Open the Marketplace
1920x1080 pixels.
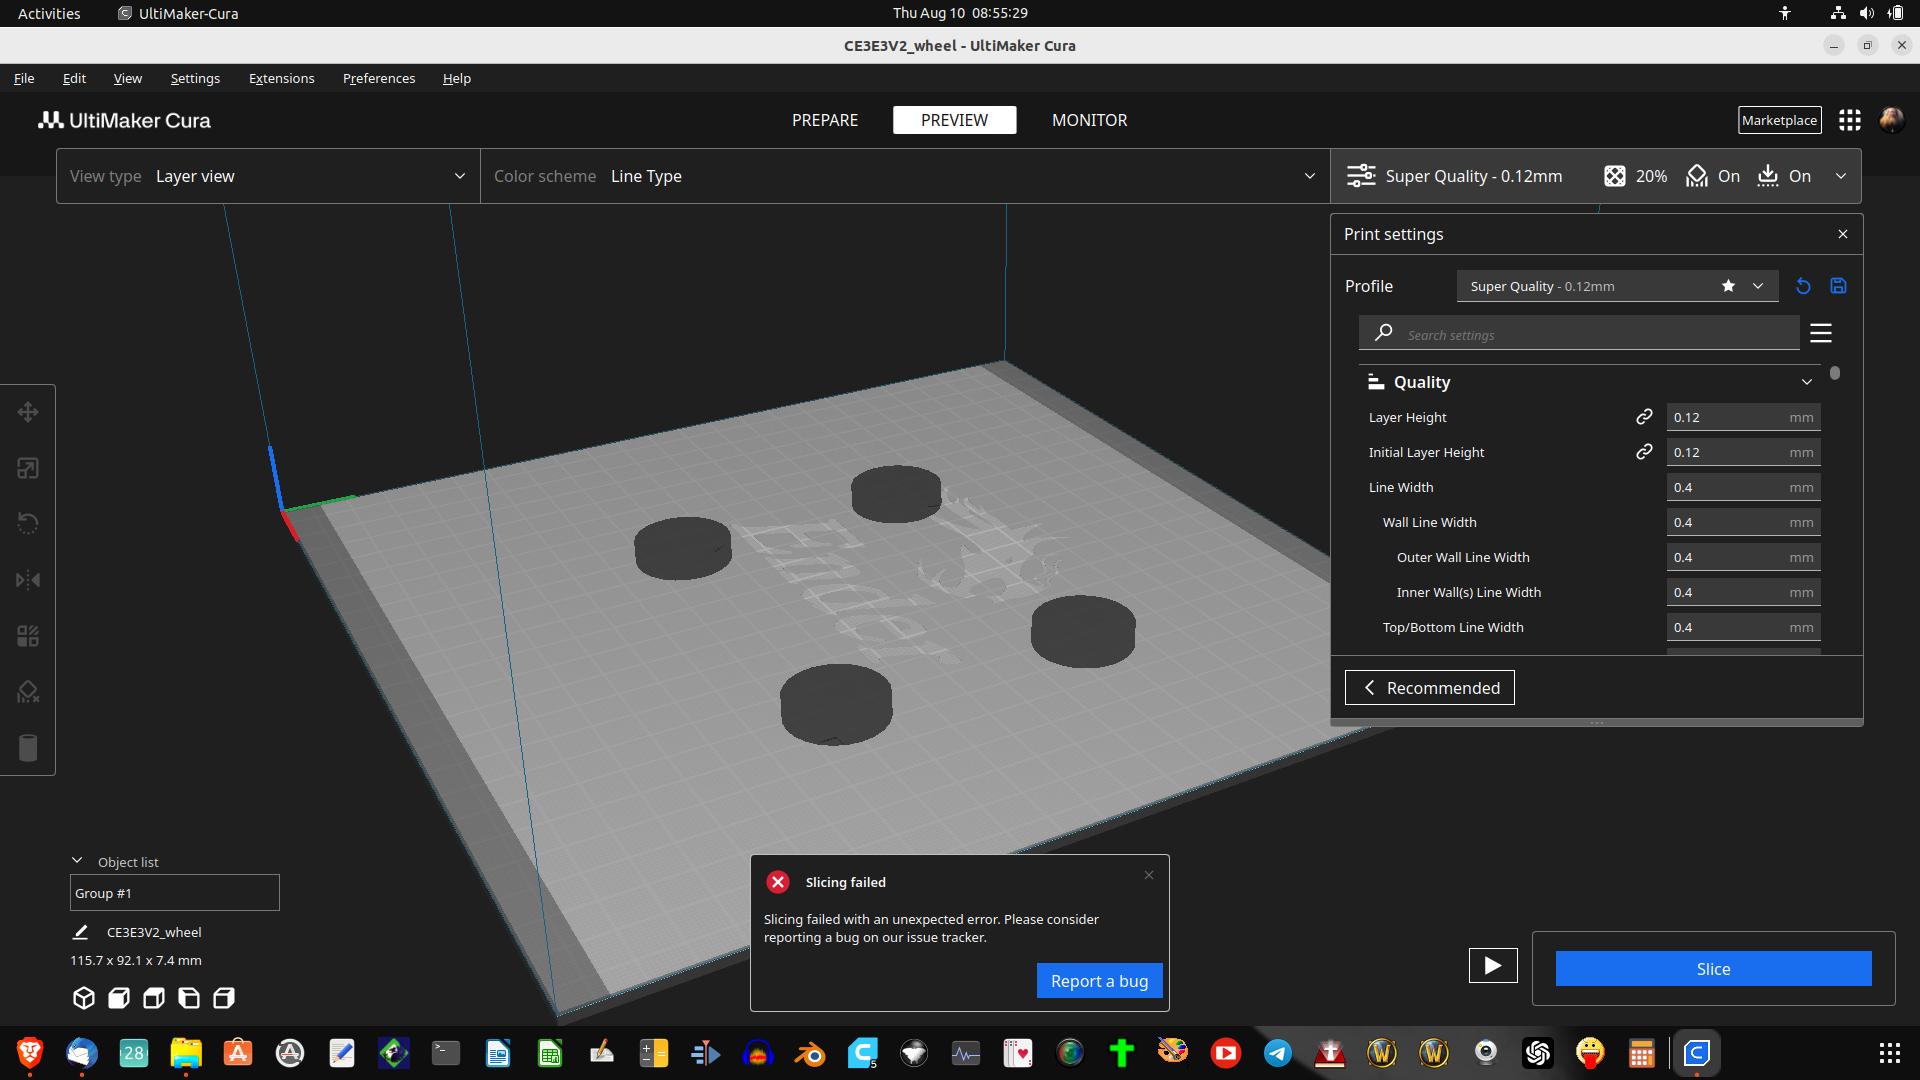coord(1779,120)
